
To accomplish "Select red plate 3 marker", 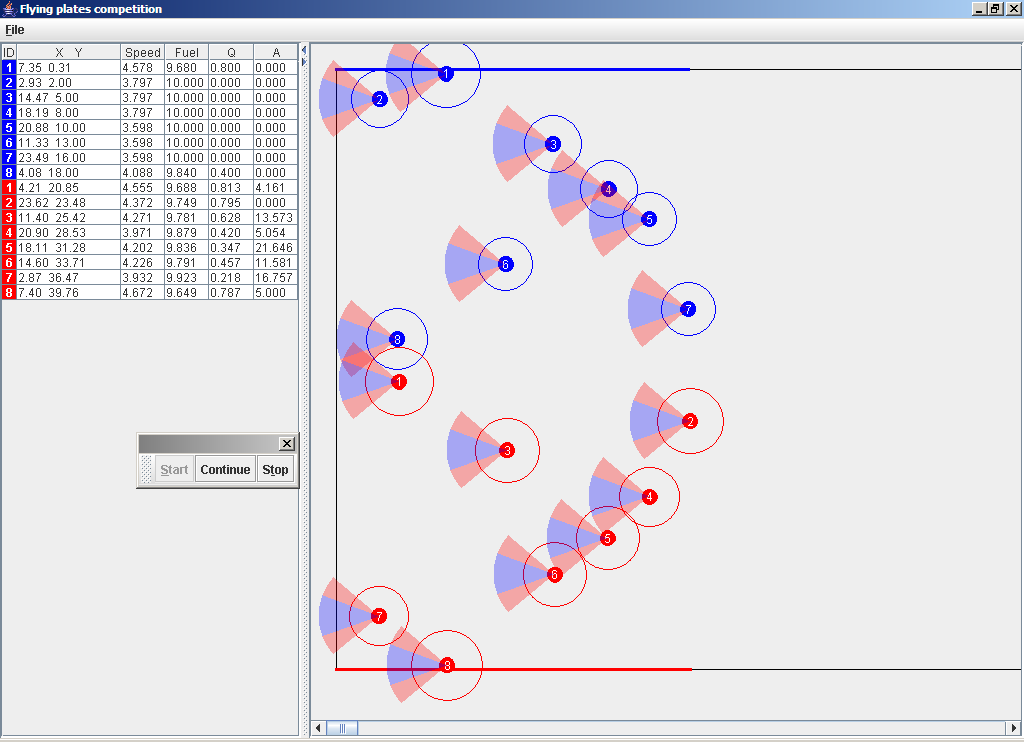I will point(507,450).
